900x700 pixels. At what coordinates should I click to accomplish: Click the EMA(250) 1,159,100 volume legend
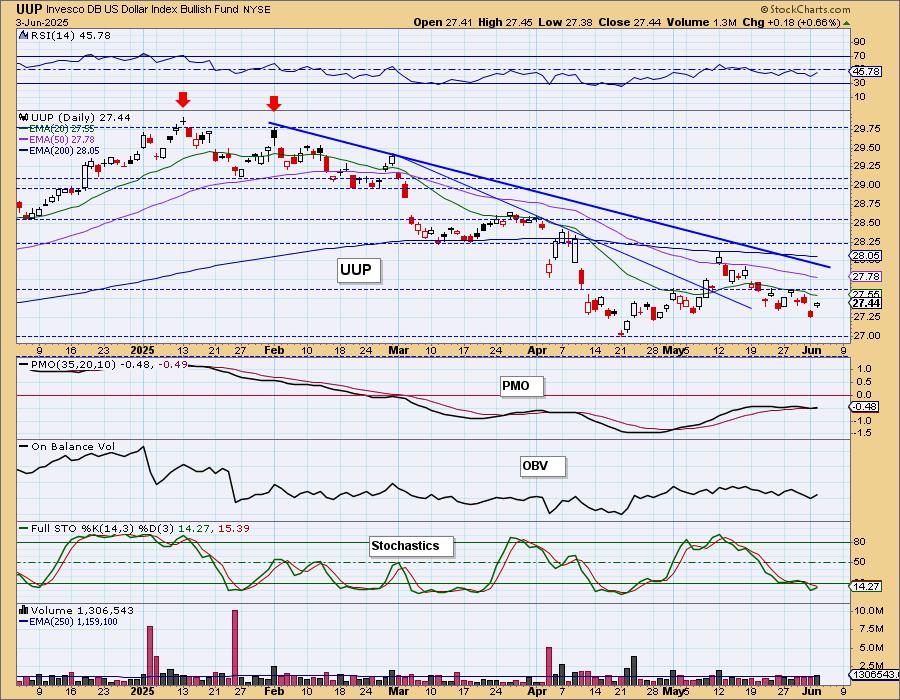[68, 621]
